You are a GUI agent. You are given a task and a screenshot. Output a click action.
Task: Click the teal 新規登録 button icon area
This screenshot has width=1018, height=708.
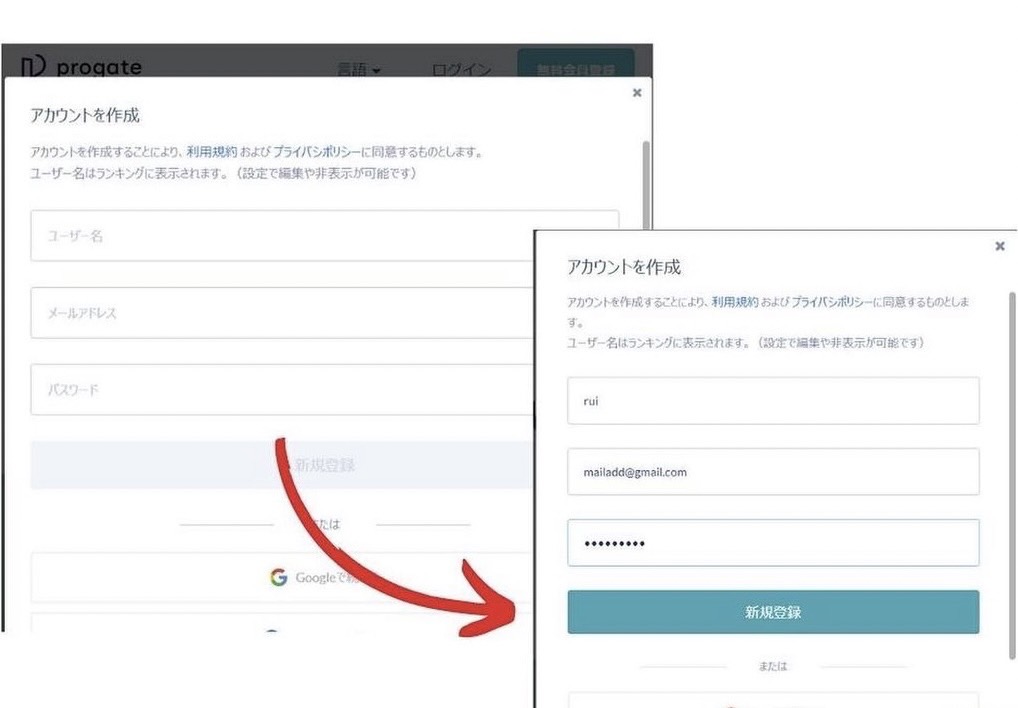pos(773,611)
